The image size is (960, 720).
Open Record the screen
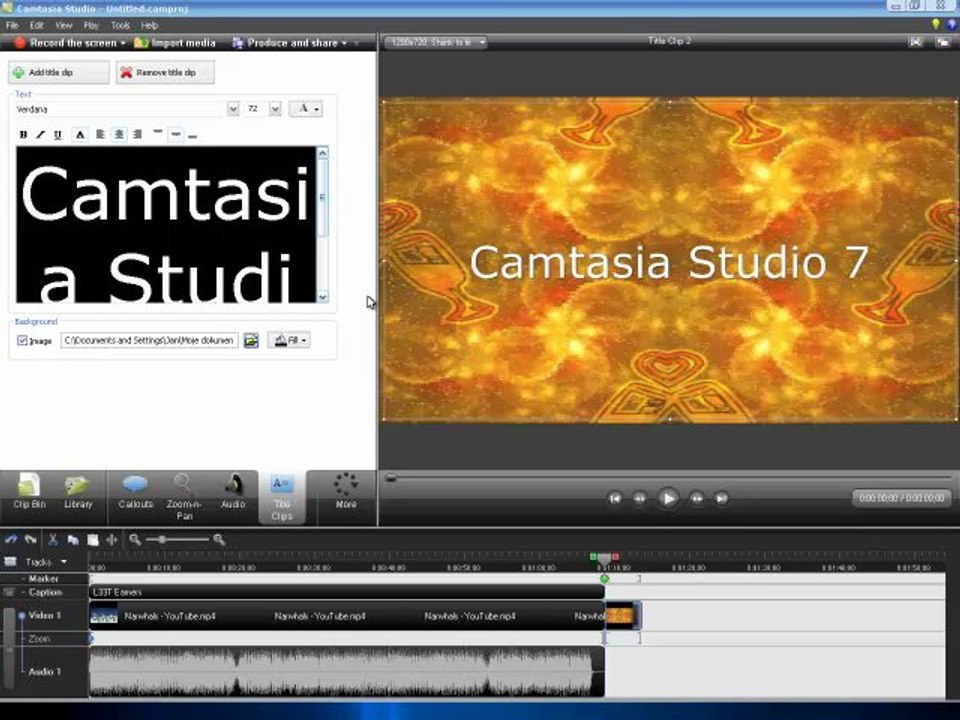pyautogui.click(x=66, y=43)
